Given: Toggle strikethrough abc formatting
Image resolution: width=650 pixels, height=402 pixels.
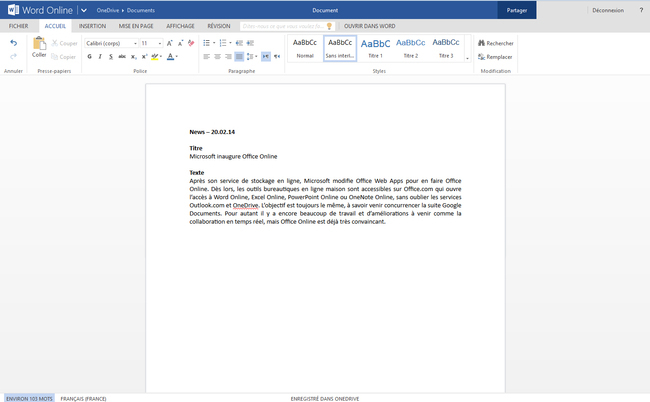Looking at the screenshot, I should [122, 57].
